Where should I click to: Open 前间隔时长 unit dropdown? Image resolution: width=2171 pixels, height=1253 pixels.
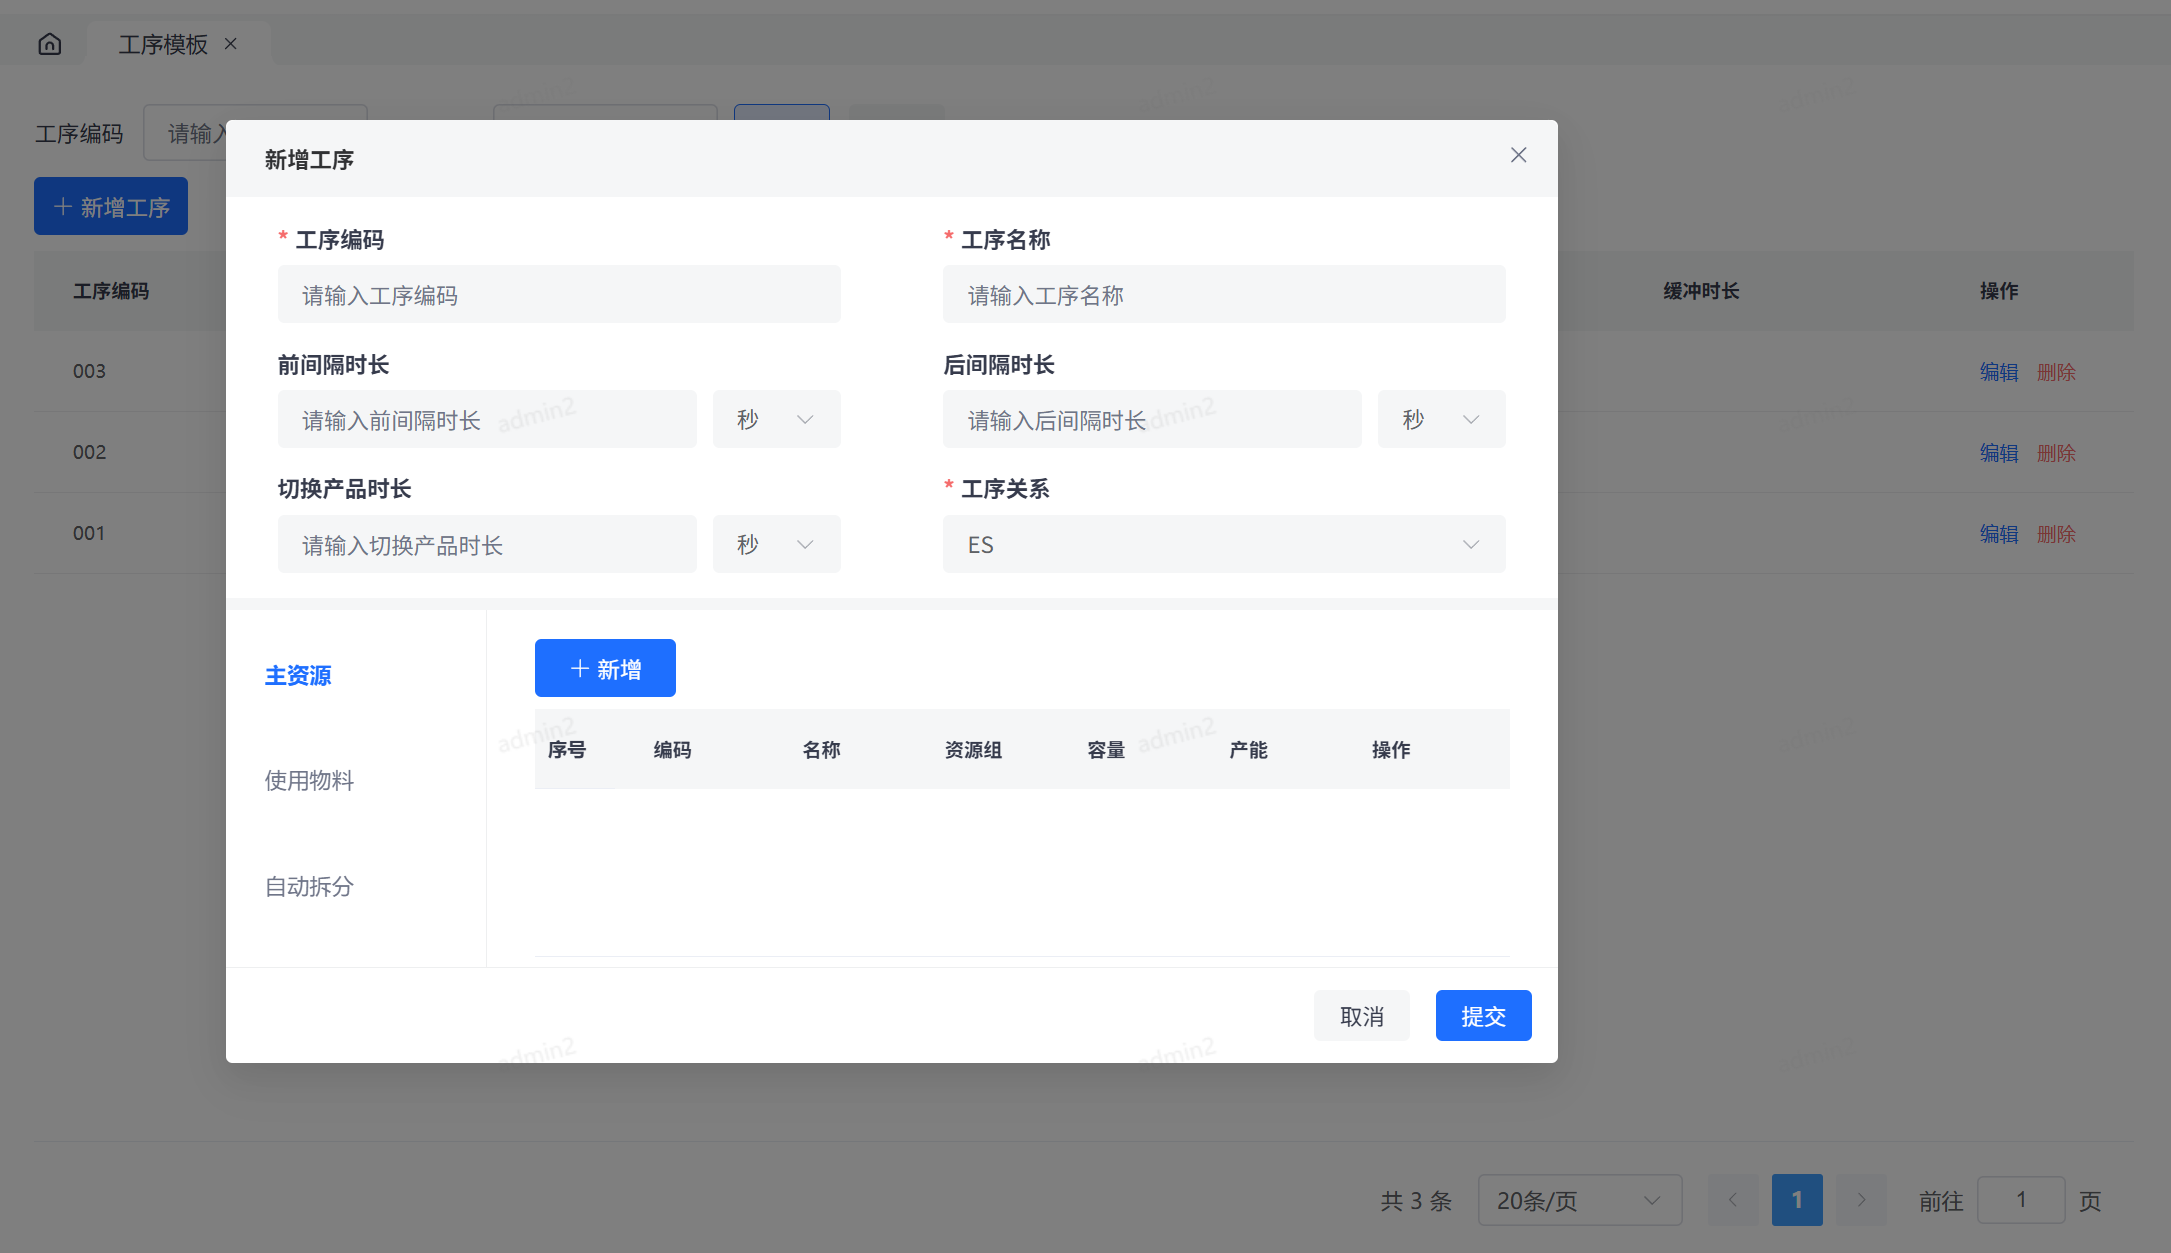click(776, 419)
